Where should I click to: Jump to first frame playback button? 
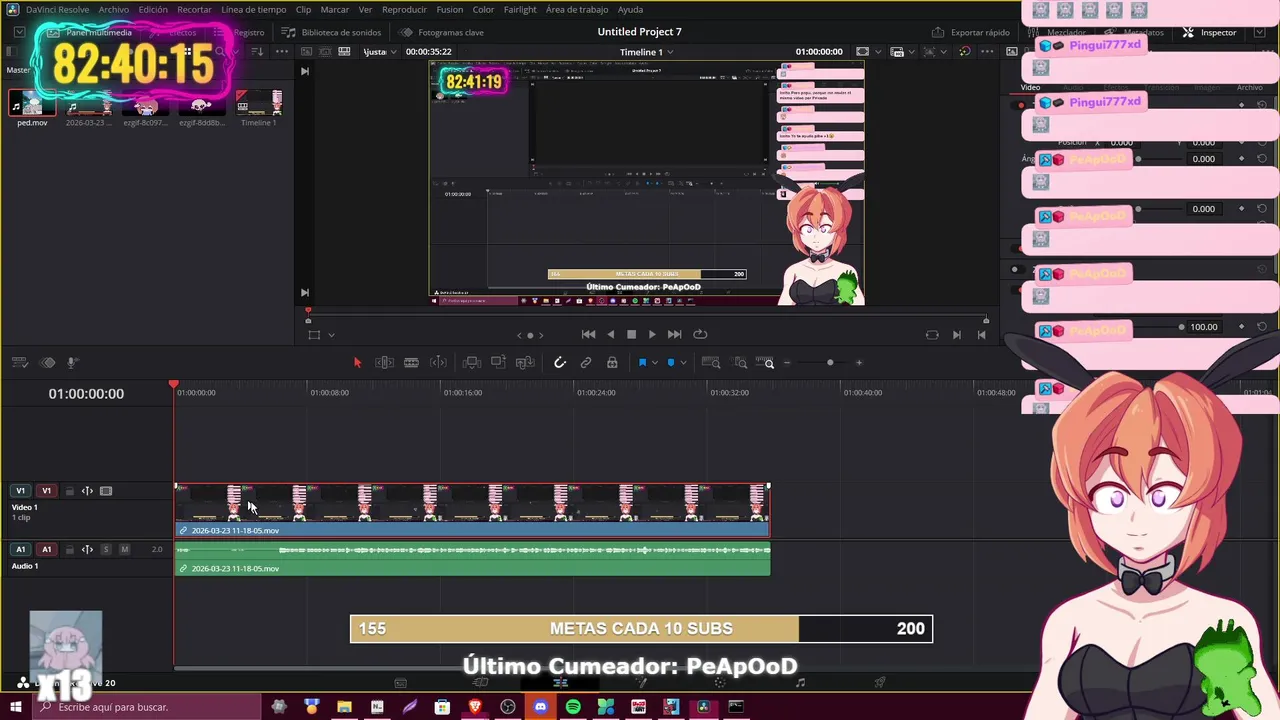pyautogui.click(x=588, y=334)
